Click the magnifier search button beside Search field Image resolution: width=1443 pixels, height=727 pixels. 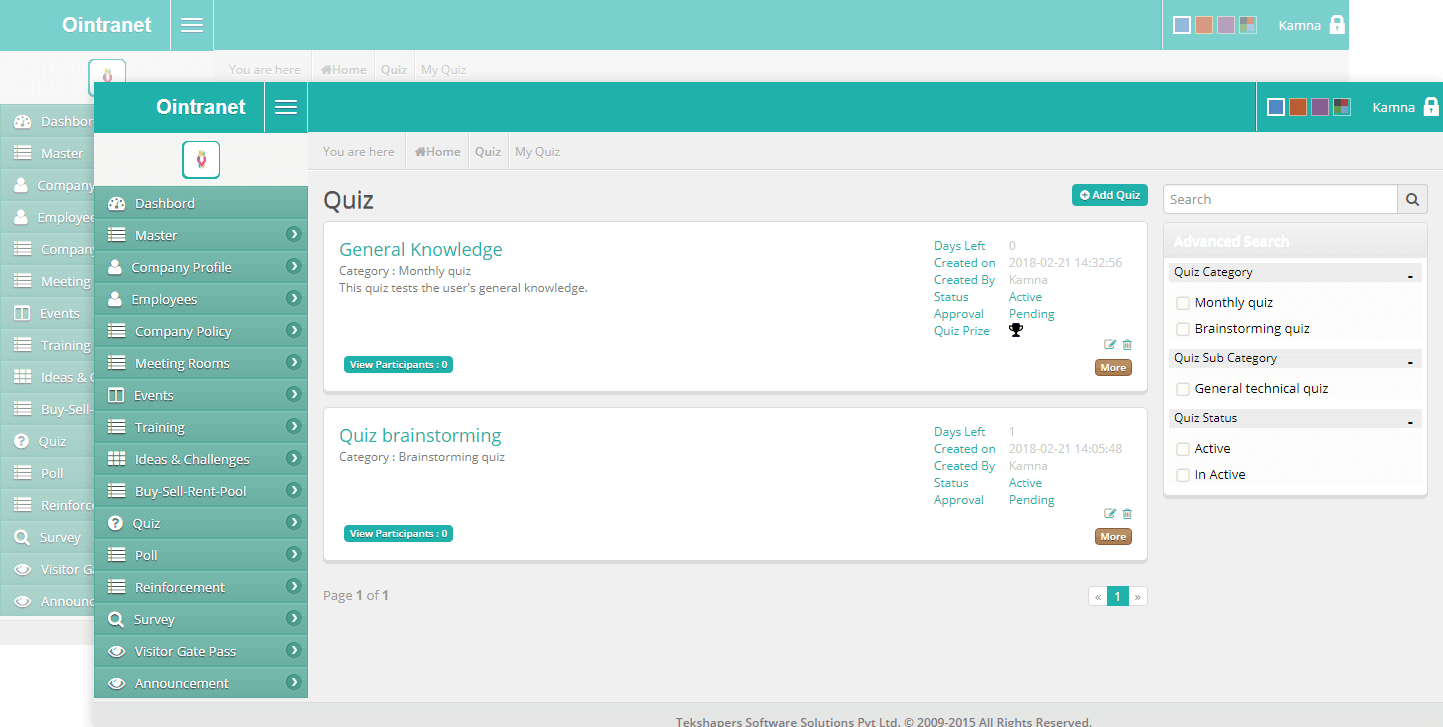click(x=1412, y=199)
